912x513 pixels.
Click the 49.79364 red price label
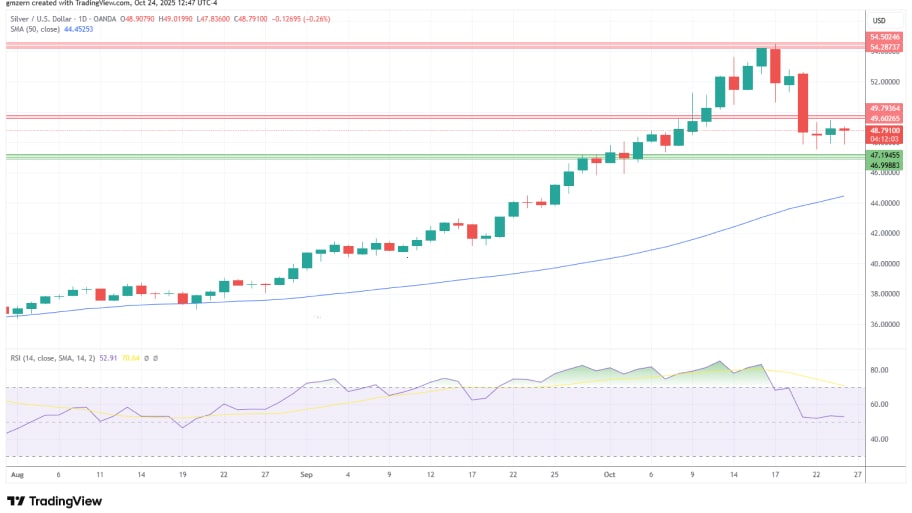pyautogui.click(x=886, y=108)
